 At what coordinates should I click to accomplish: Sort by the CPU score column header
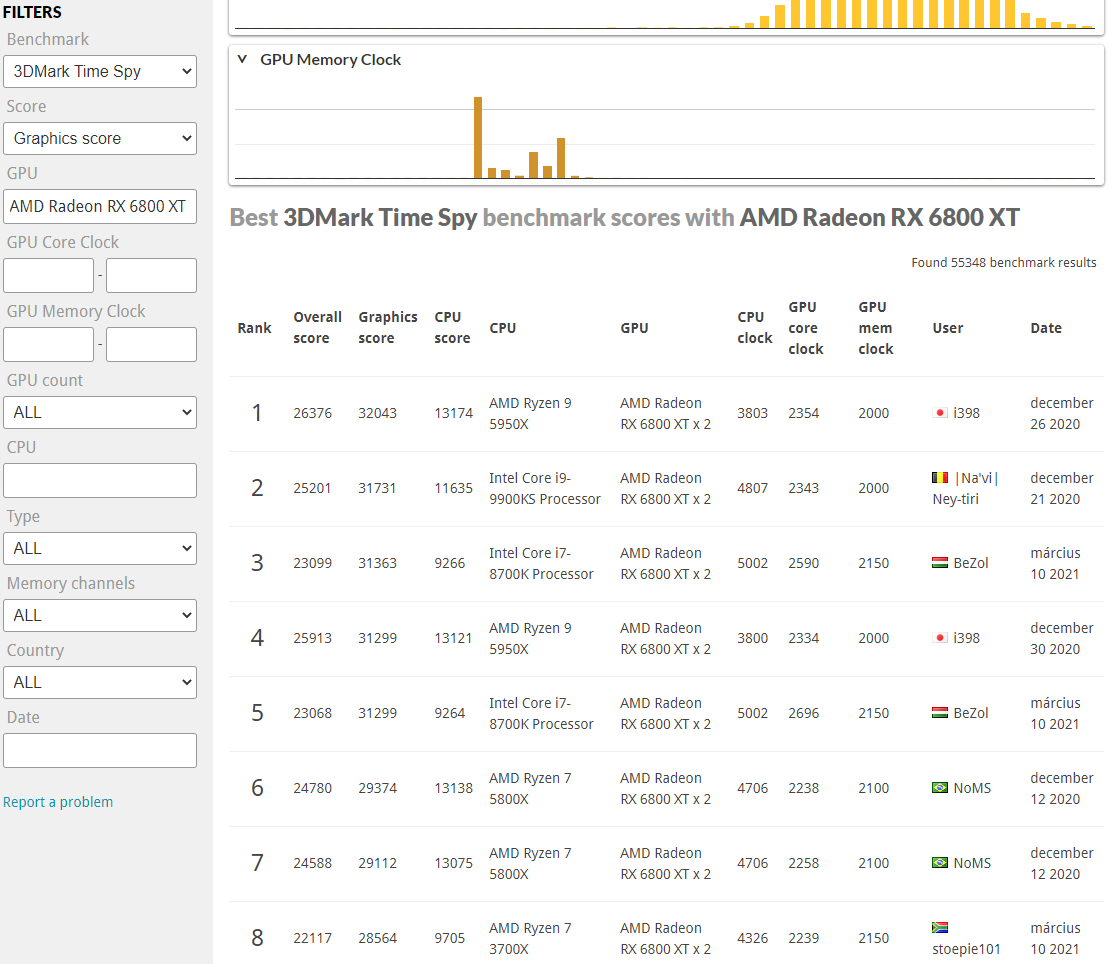click(452, 328)
